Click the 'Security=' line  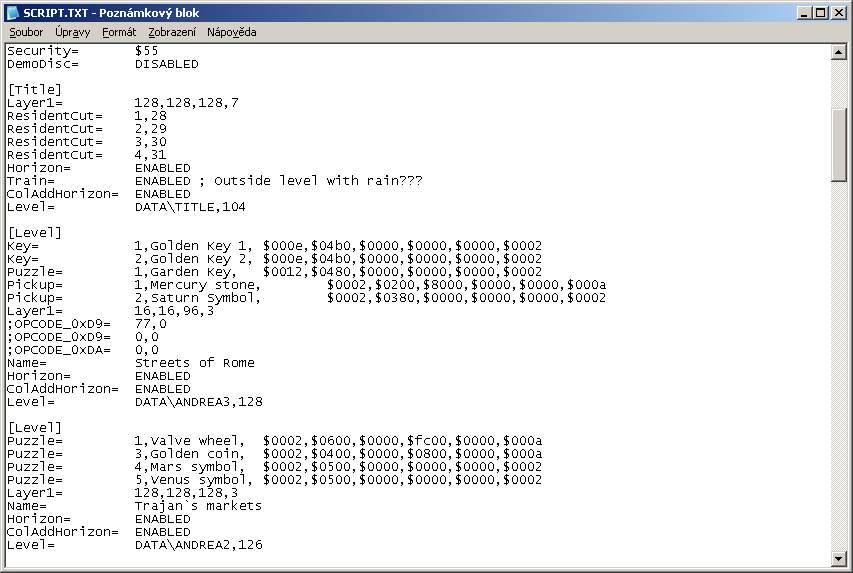point(83,51)
